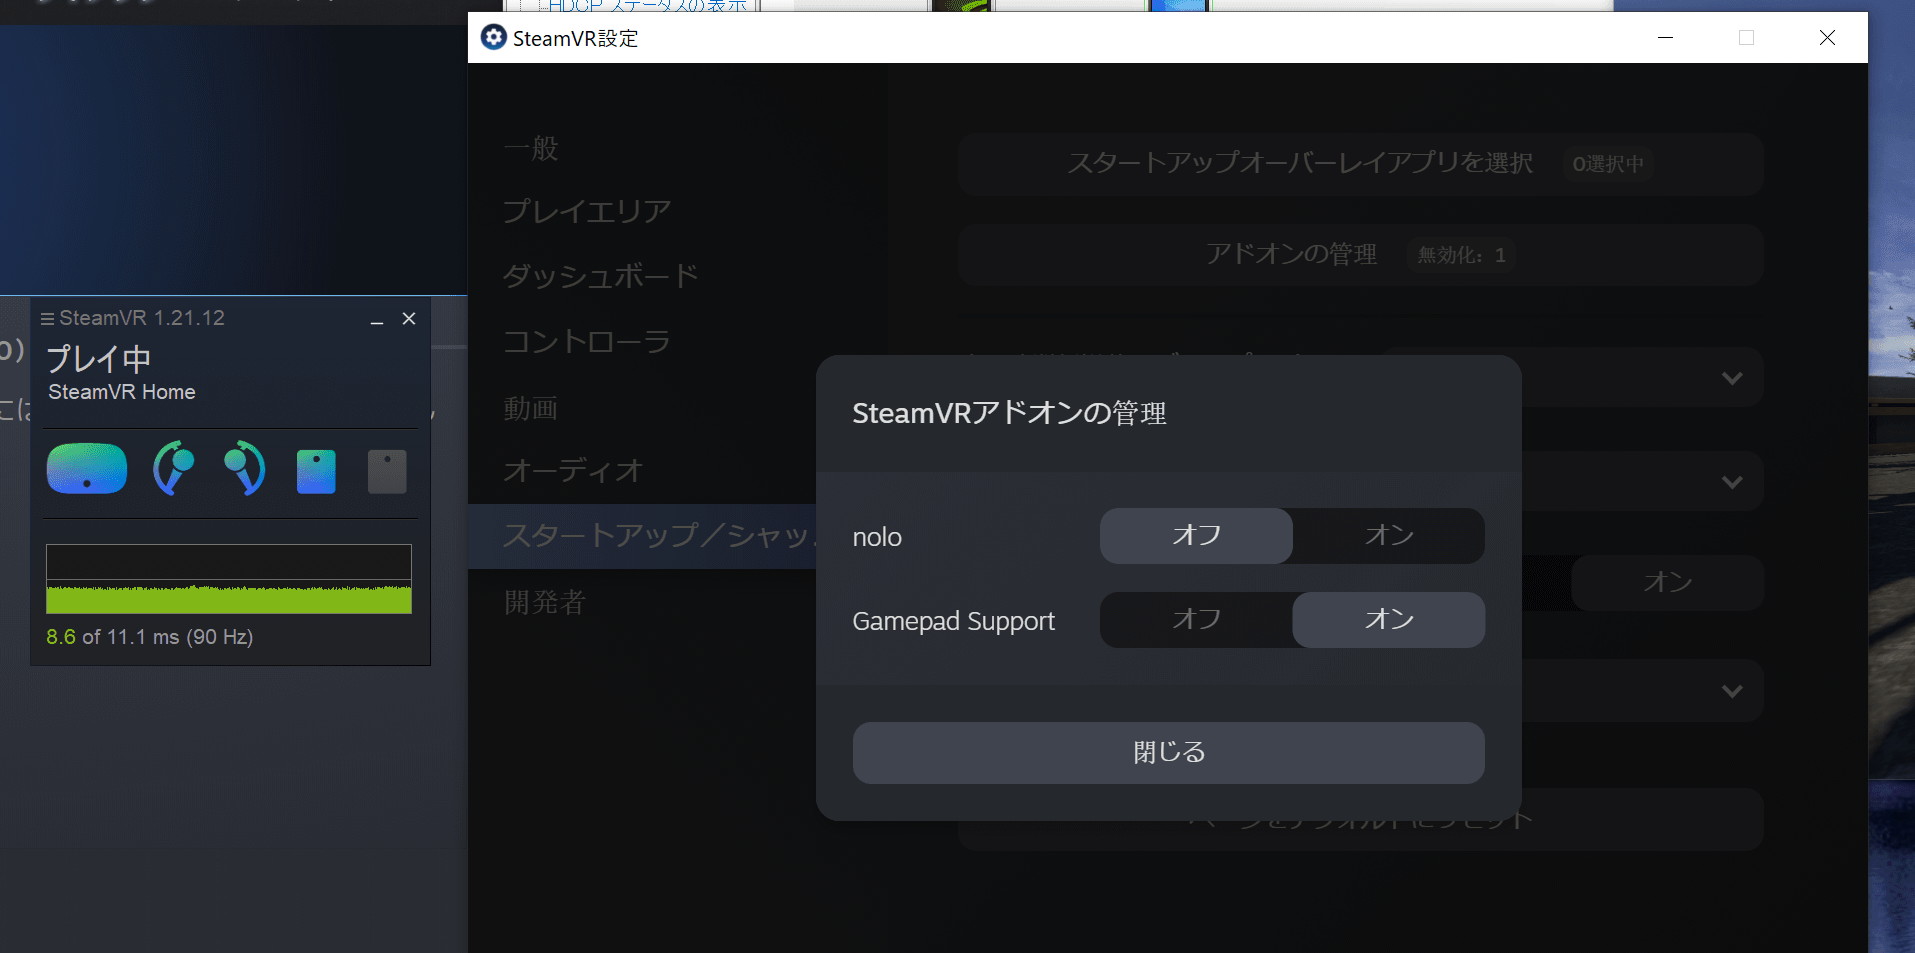Click the プレイ中 status heading
Screen dimensions: 1915x953
99,358
